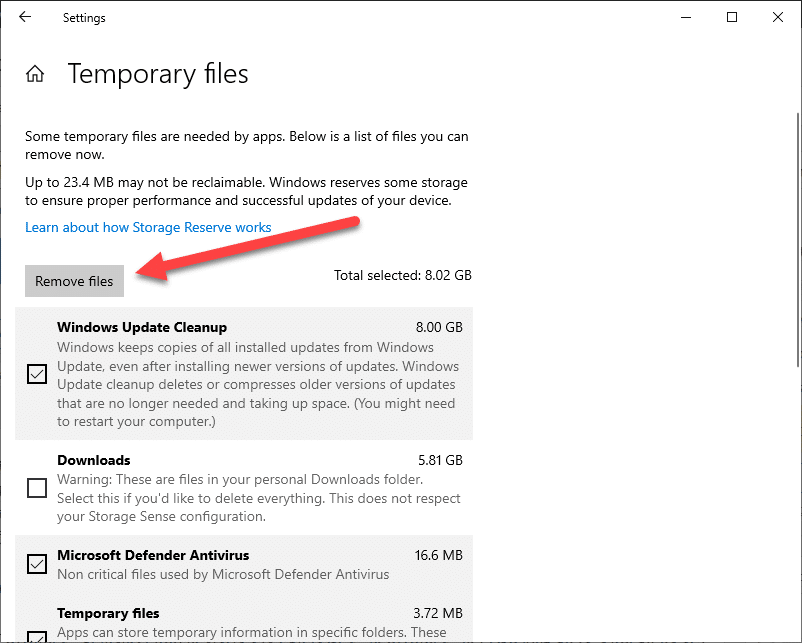Uncheck the Windows Update Cleanup checkbox
Image resolution: width=802 pixels, height=643 pixels.
pos(37,375)
